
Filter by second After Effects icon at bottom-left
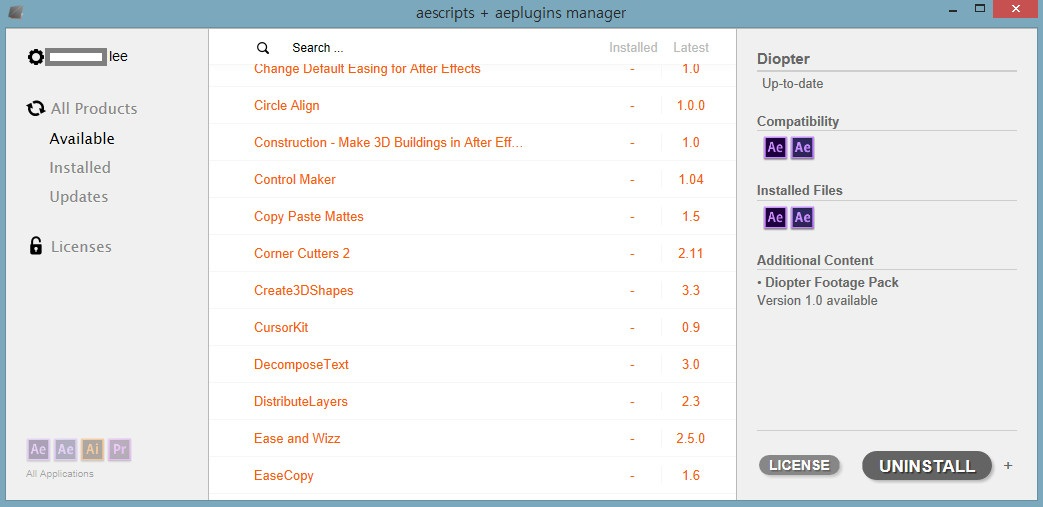[x=65, y=450]
